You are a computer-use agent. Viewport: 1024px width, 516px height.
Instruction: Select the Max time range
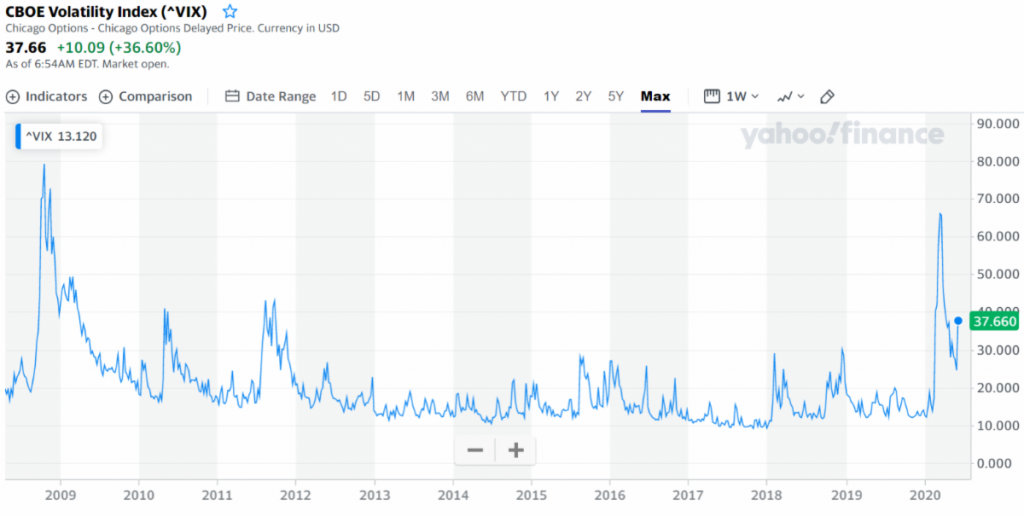click(x=656, y=97)
